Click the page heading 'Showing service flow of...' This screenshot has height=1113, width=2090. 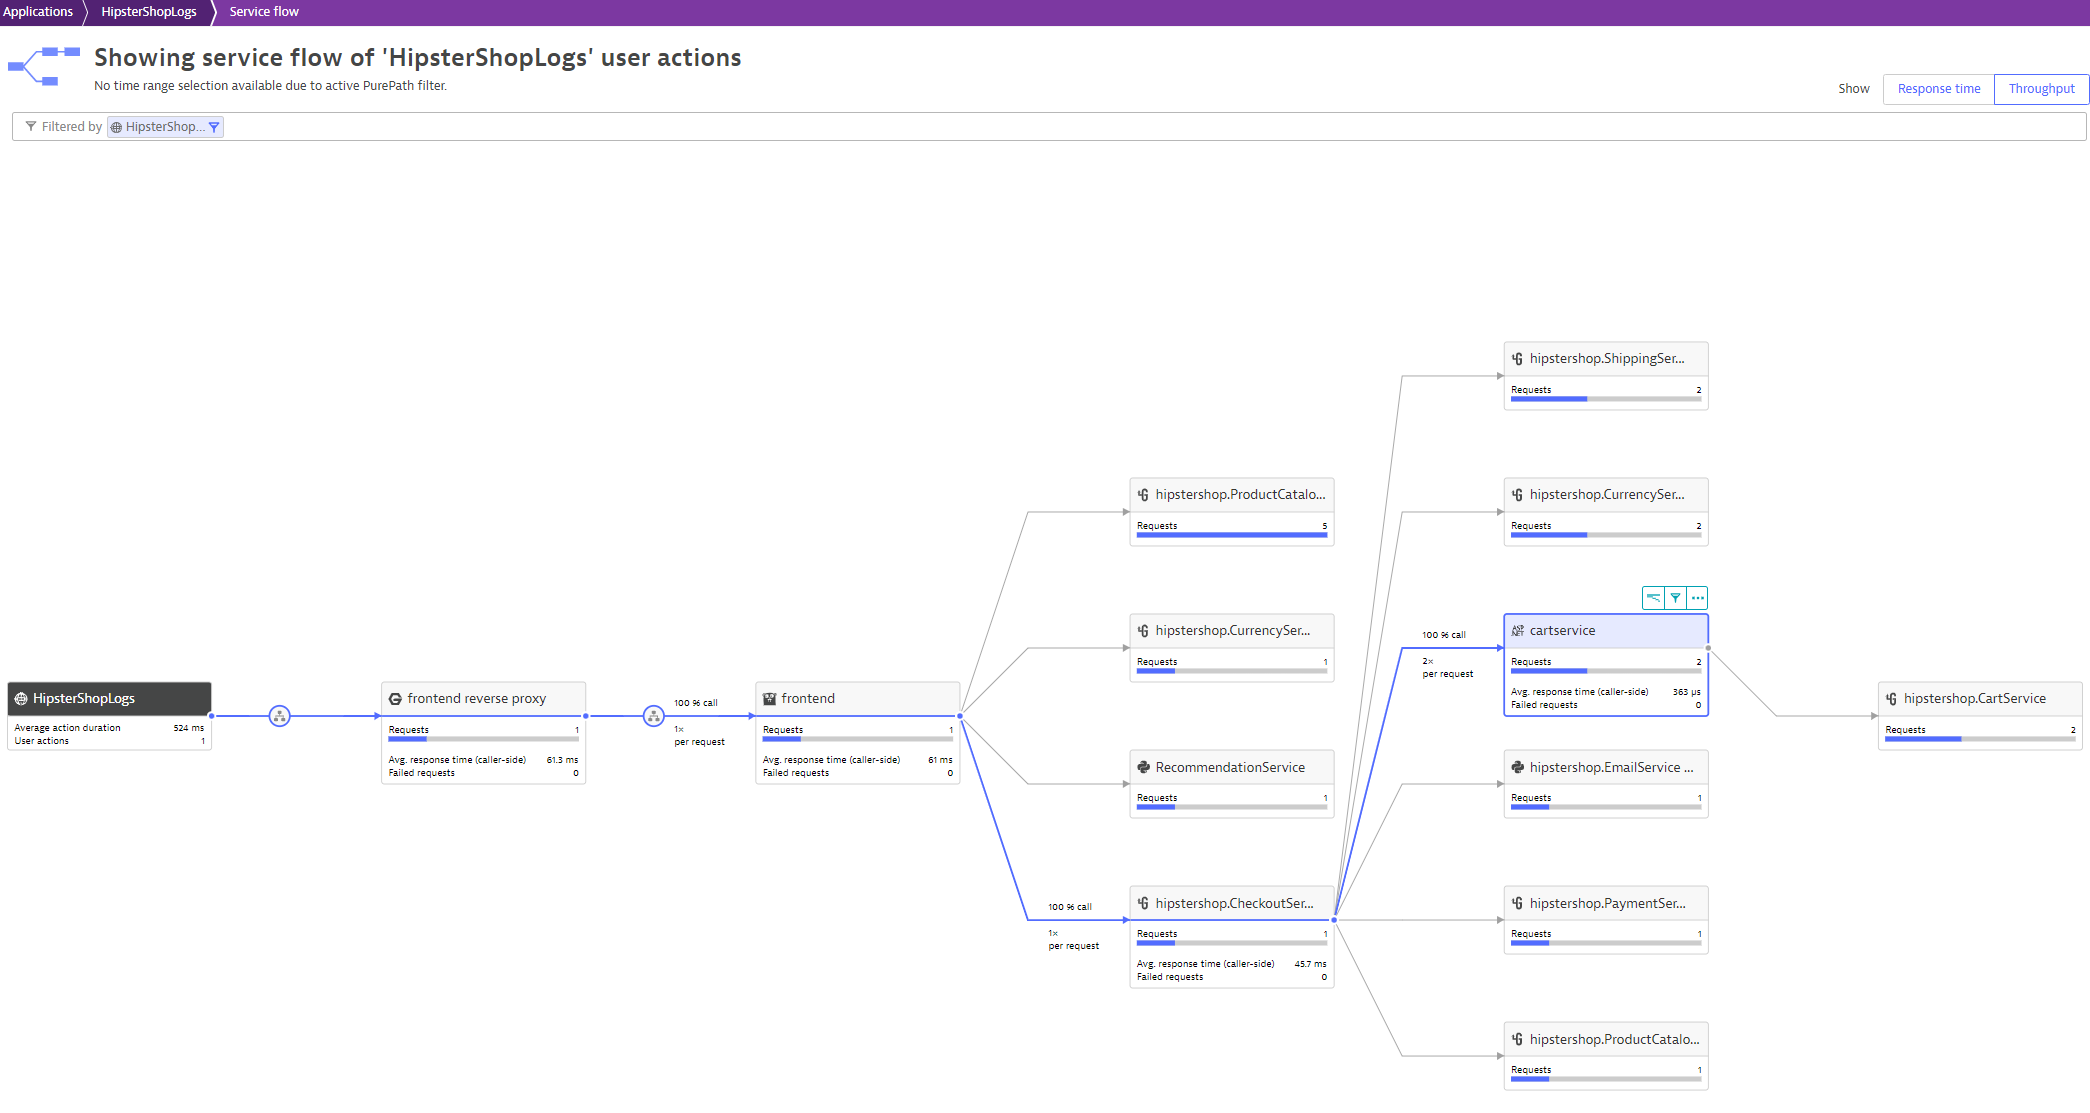[x=418, y=58]
